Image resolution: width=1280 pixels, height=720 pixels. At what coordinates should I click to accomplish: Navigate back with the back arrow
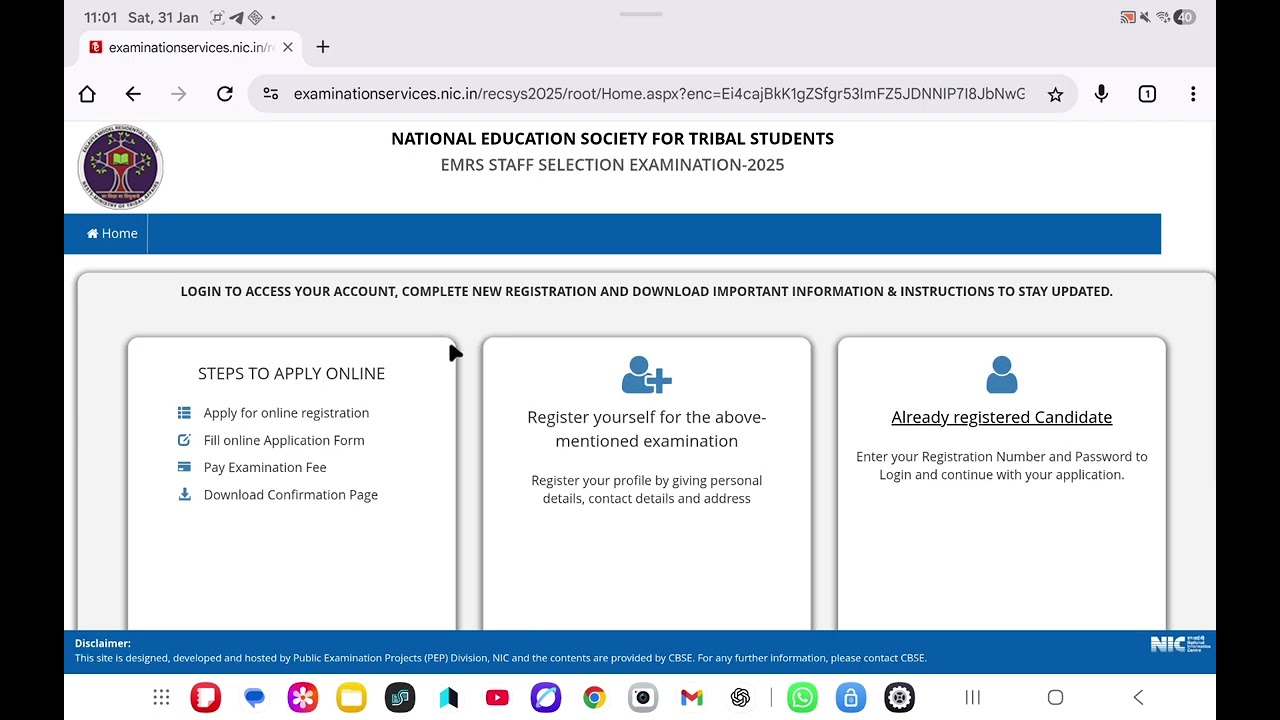tap(133, 94)
